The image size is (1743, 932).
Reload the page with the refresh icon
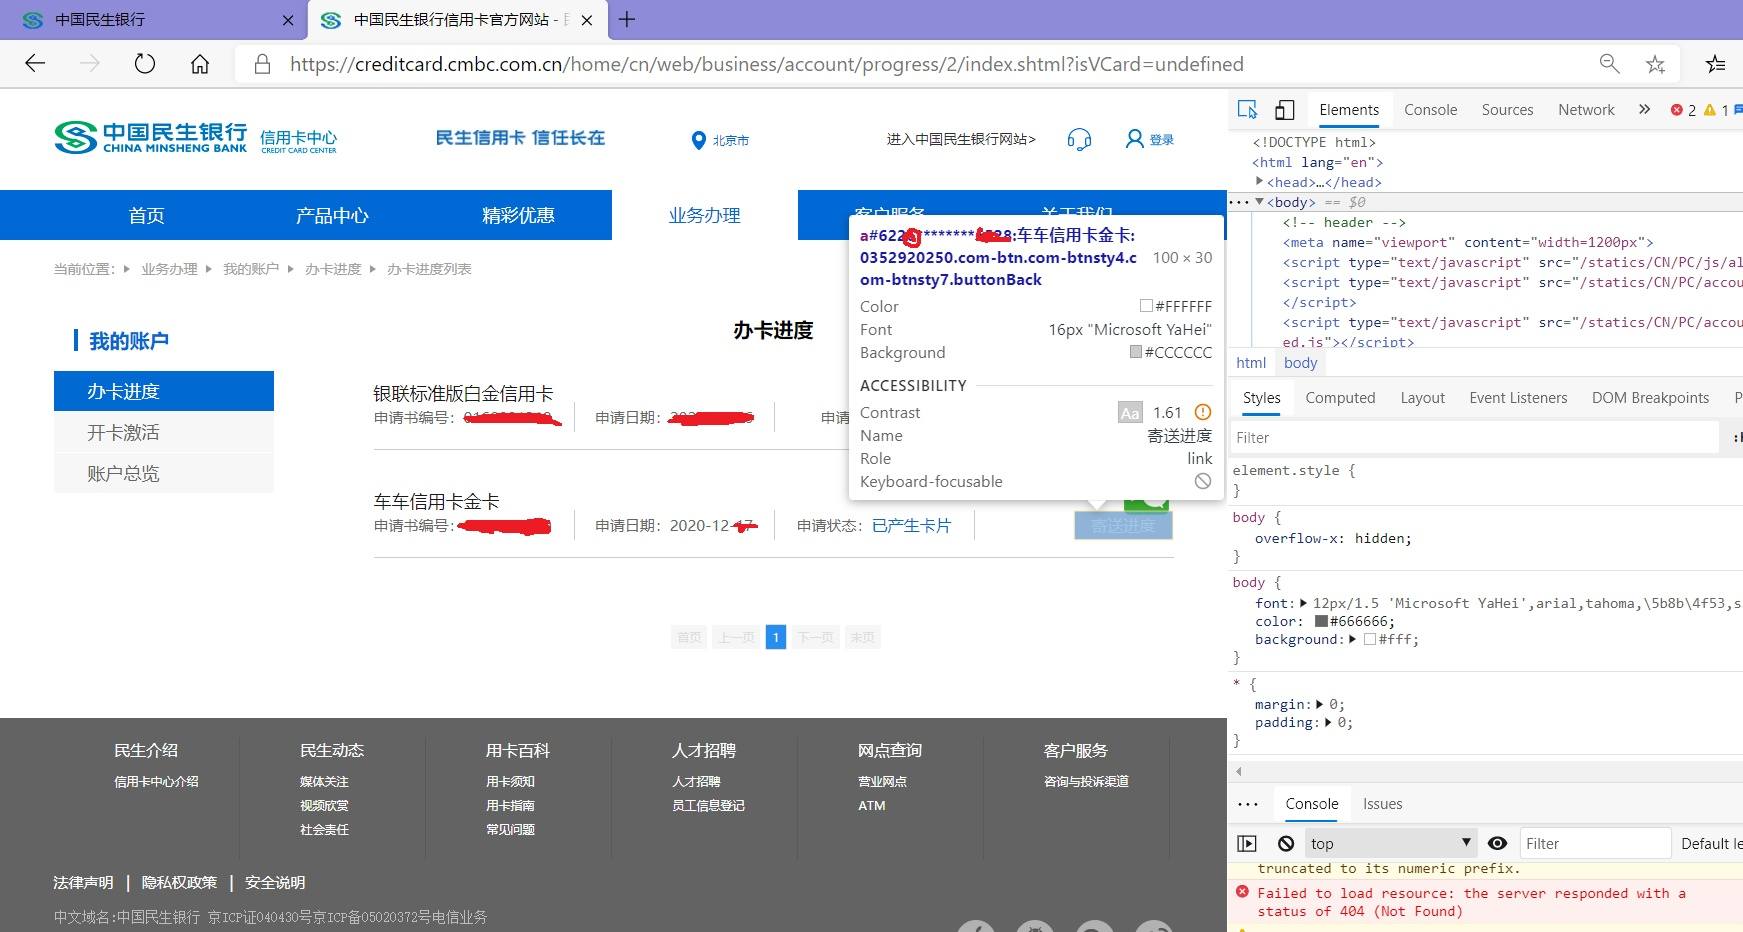coord(145,64)
